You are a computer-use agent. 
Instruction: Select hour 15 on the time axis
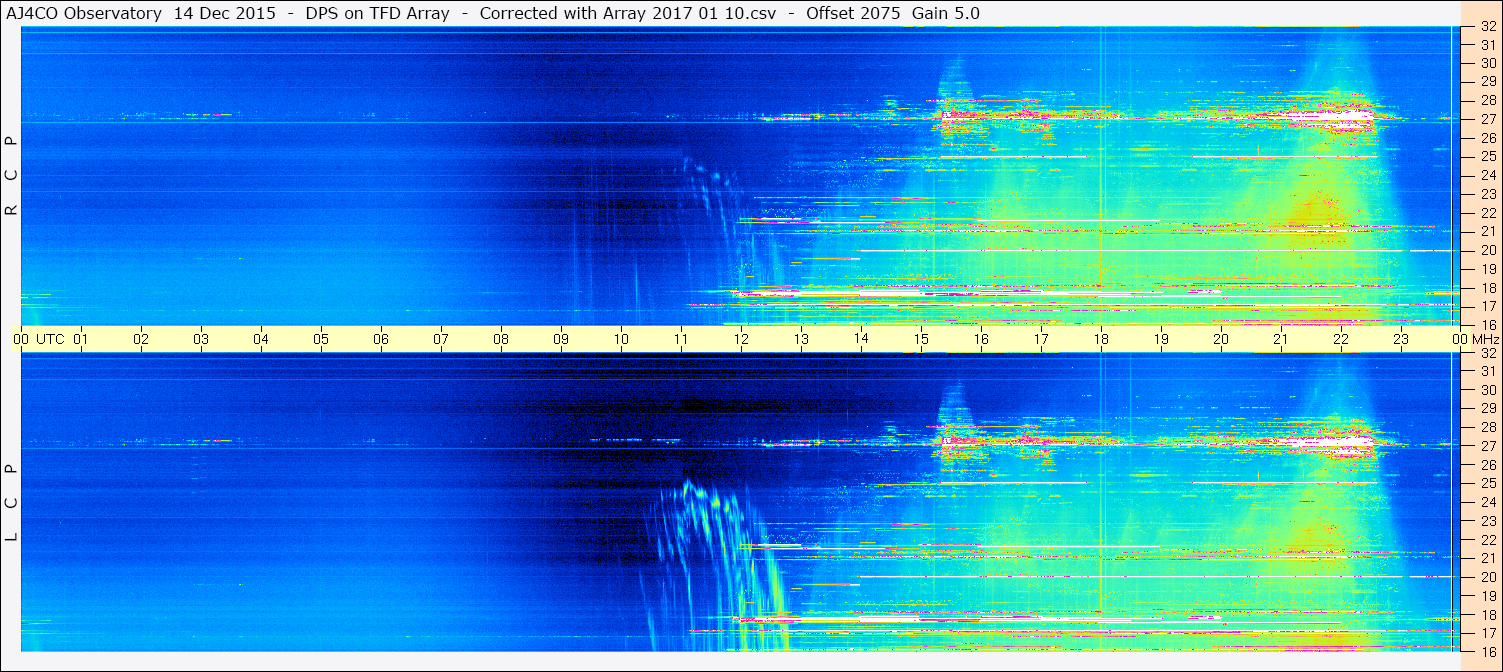921,339
